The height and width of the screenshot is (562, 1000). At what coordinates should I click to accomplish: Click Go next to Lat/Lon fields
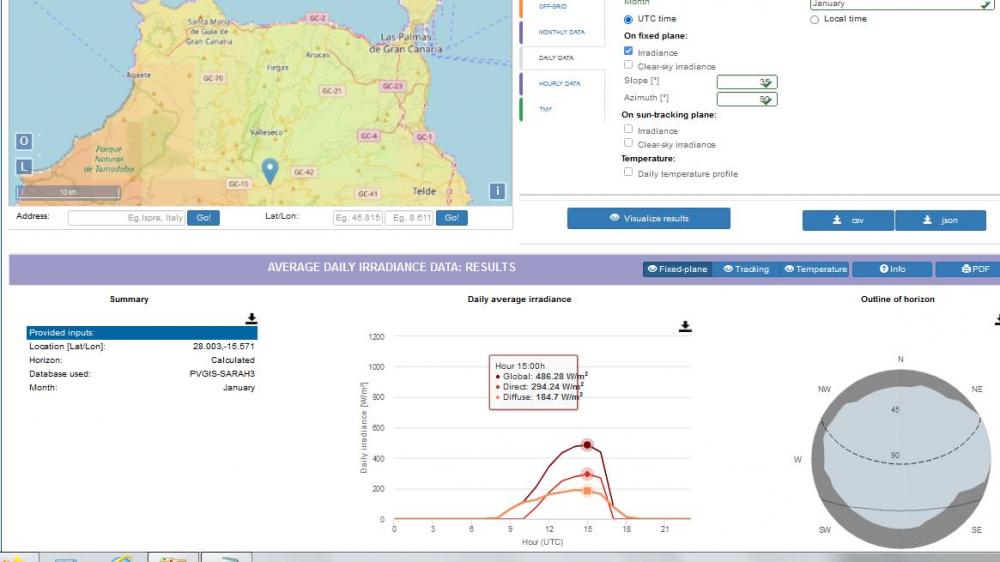(x=452, y=218)
